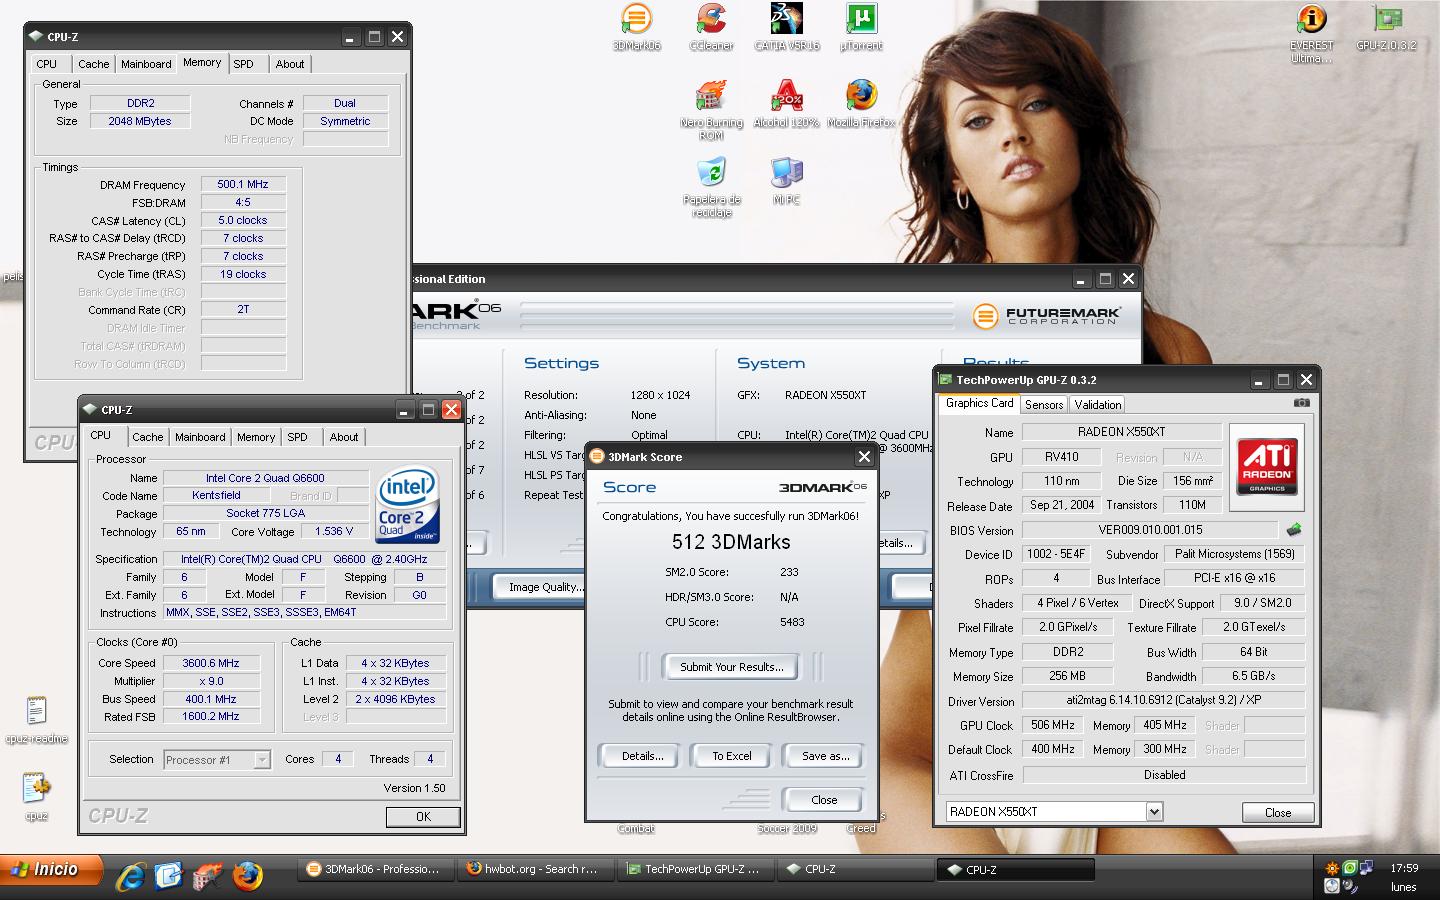The height and width of the screenshot is (900, 1440).
Task: Open the SPD tab in front CPU-Z
Action: point(297,437)
